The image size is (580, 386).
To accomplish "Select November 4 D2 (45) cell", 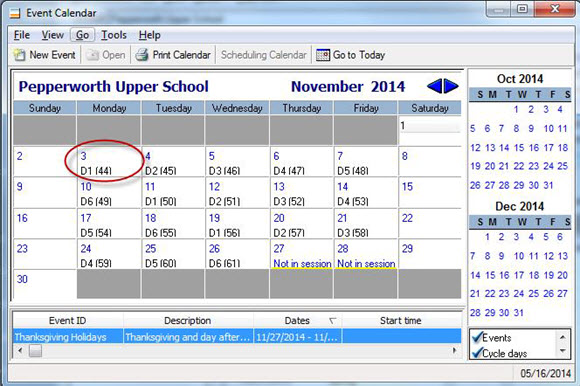I will [173, 162].
